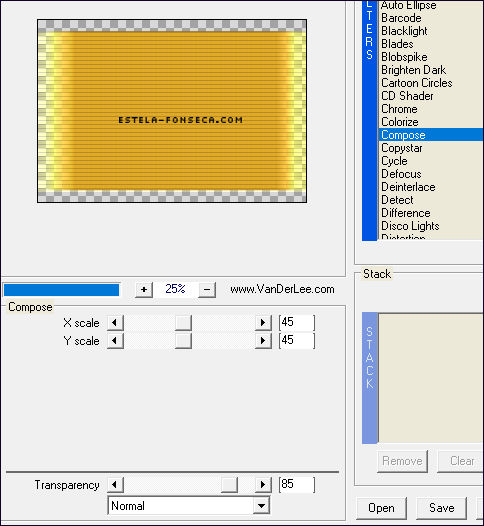Image resolution: width=484 pixels, height=526 pixels.
Task: Click the Transparency value field
Action: (x=297, y=485)
